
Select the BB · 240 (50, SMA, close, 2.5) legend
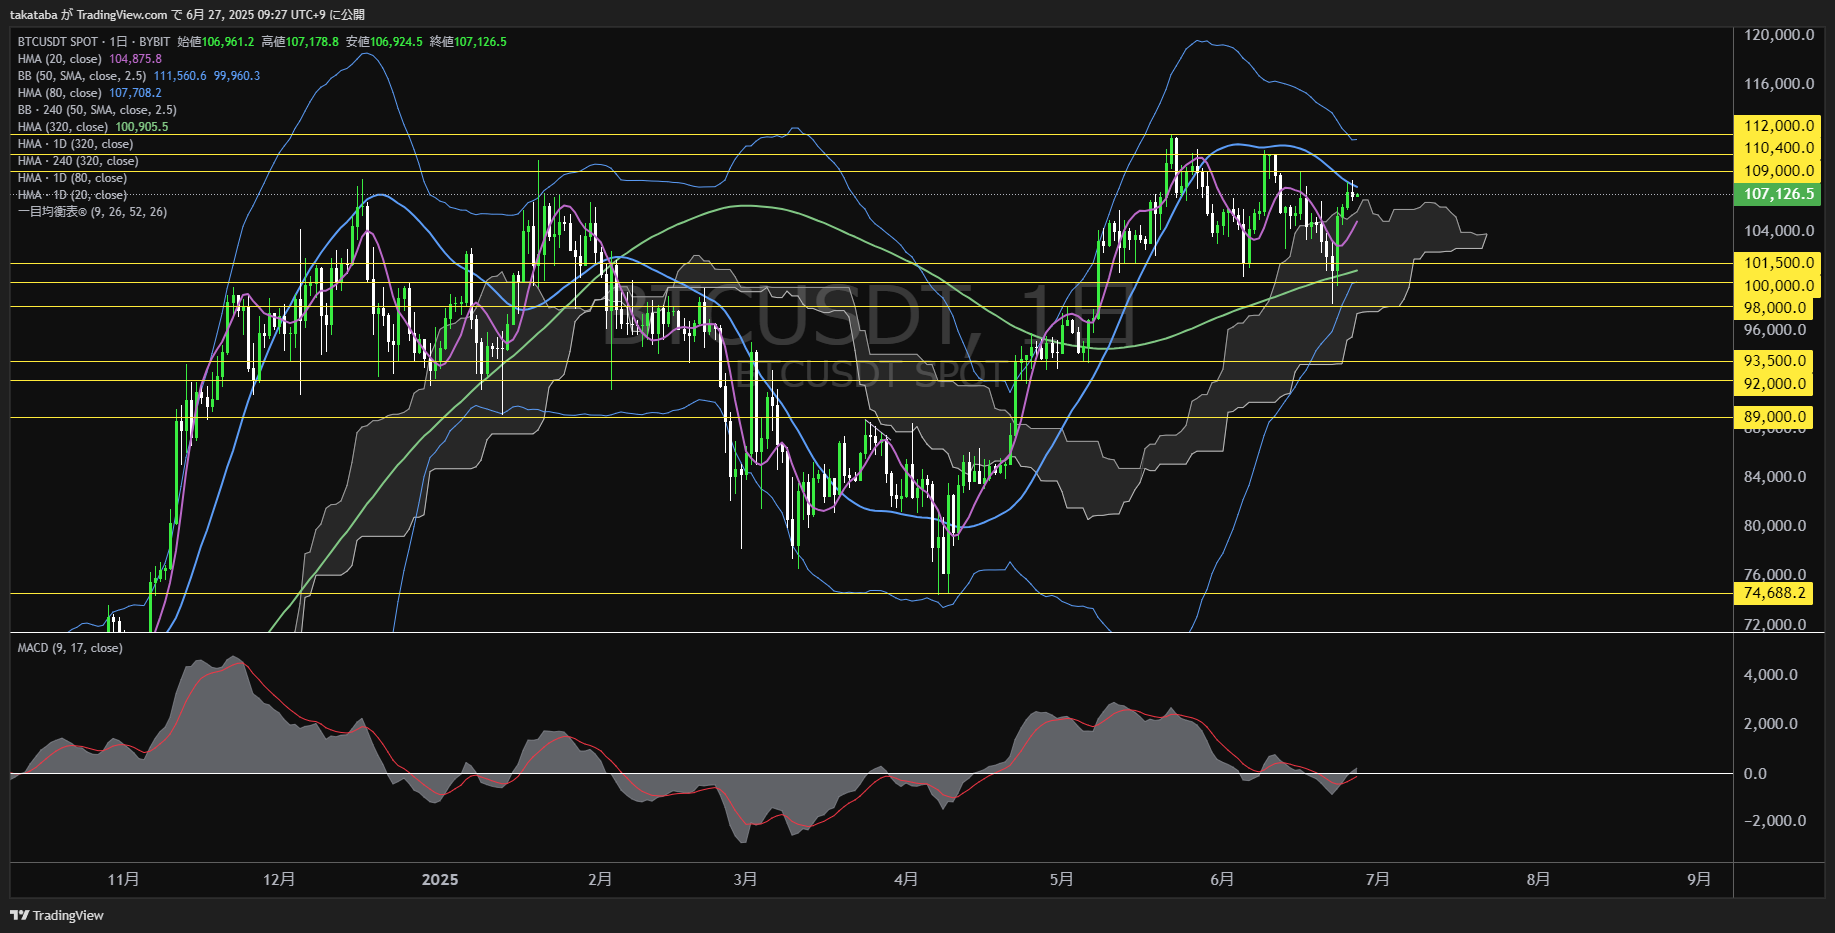click(97, 110)
